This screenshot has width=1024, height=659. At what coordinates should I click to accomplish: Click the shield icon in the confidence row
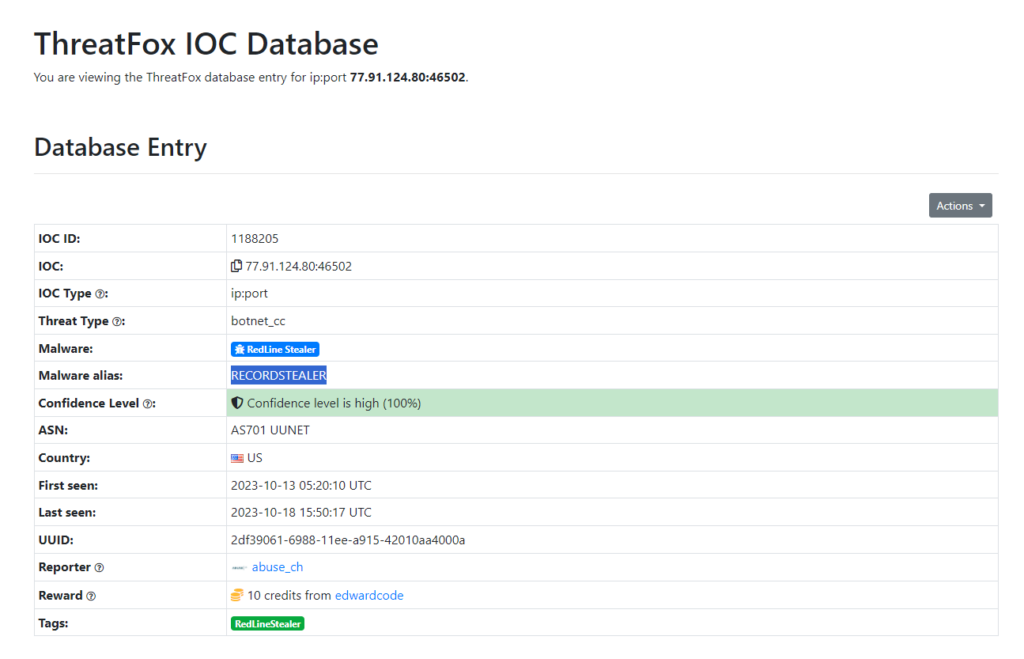tap(237, 403)
